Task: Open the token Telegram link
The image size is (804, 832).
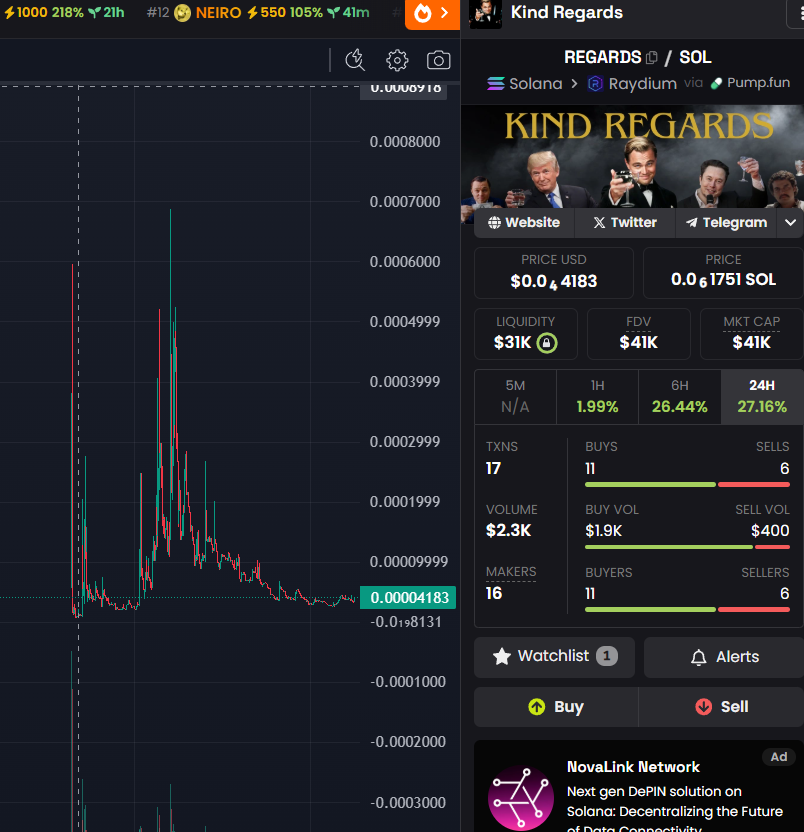Action: (x=725, y=222)
